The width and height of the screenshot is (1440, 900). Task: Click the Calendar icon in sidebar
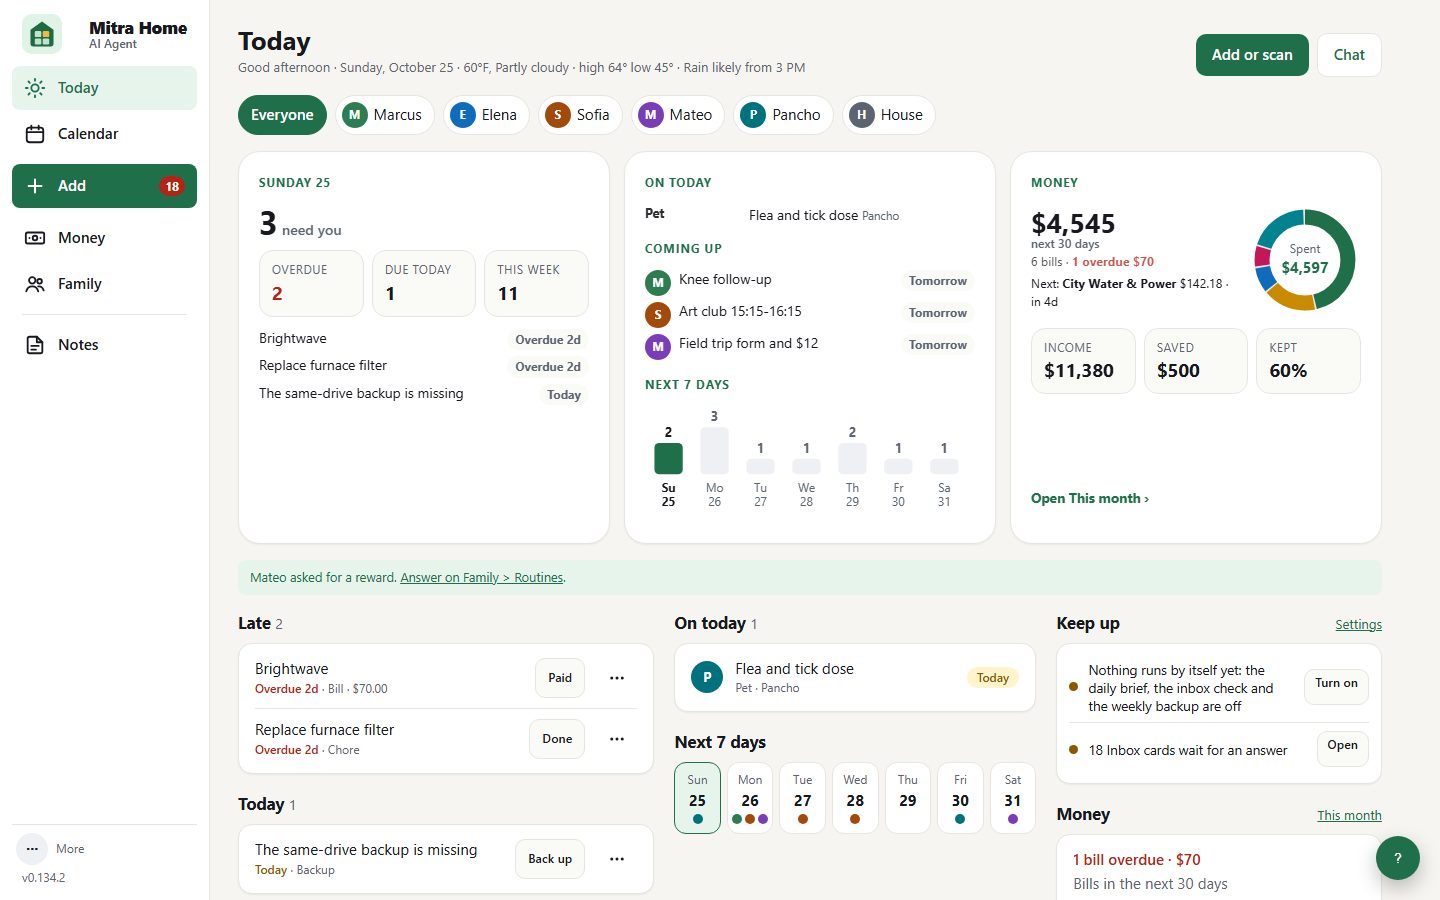pos(35,134)
